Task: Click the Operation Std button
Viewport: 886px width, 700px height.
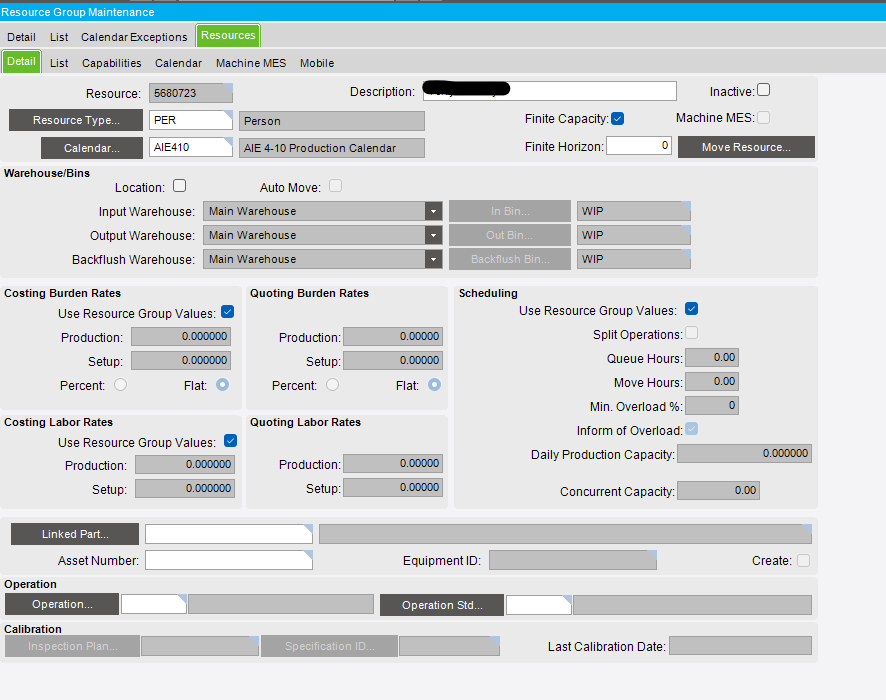Action: (x=441, y=605)
